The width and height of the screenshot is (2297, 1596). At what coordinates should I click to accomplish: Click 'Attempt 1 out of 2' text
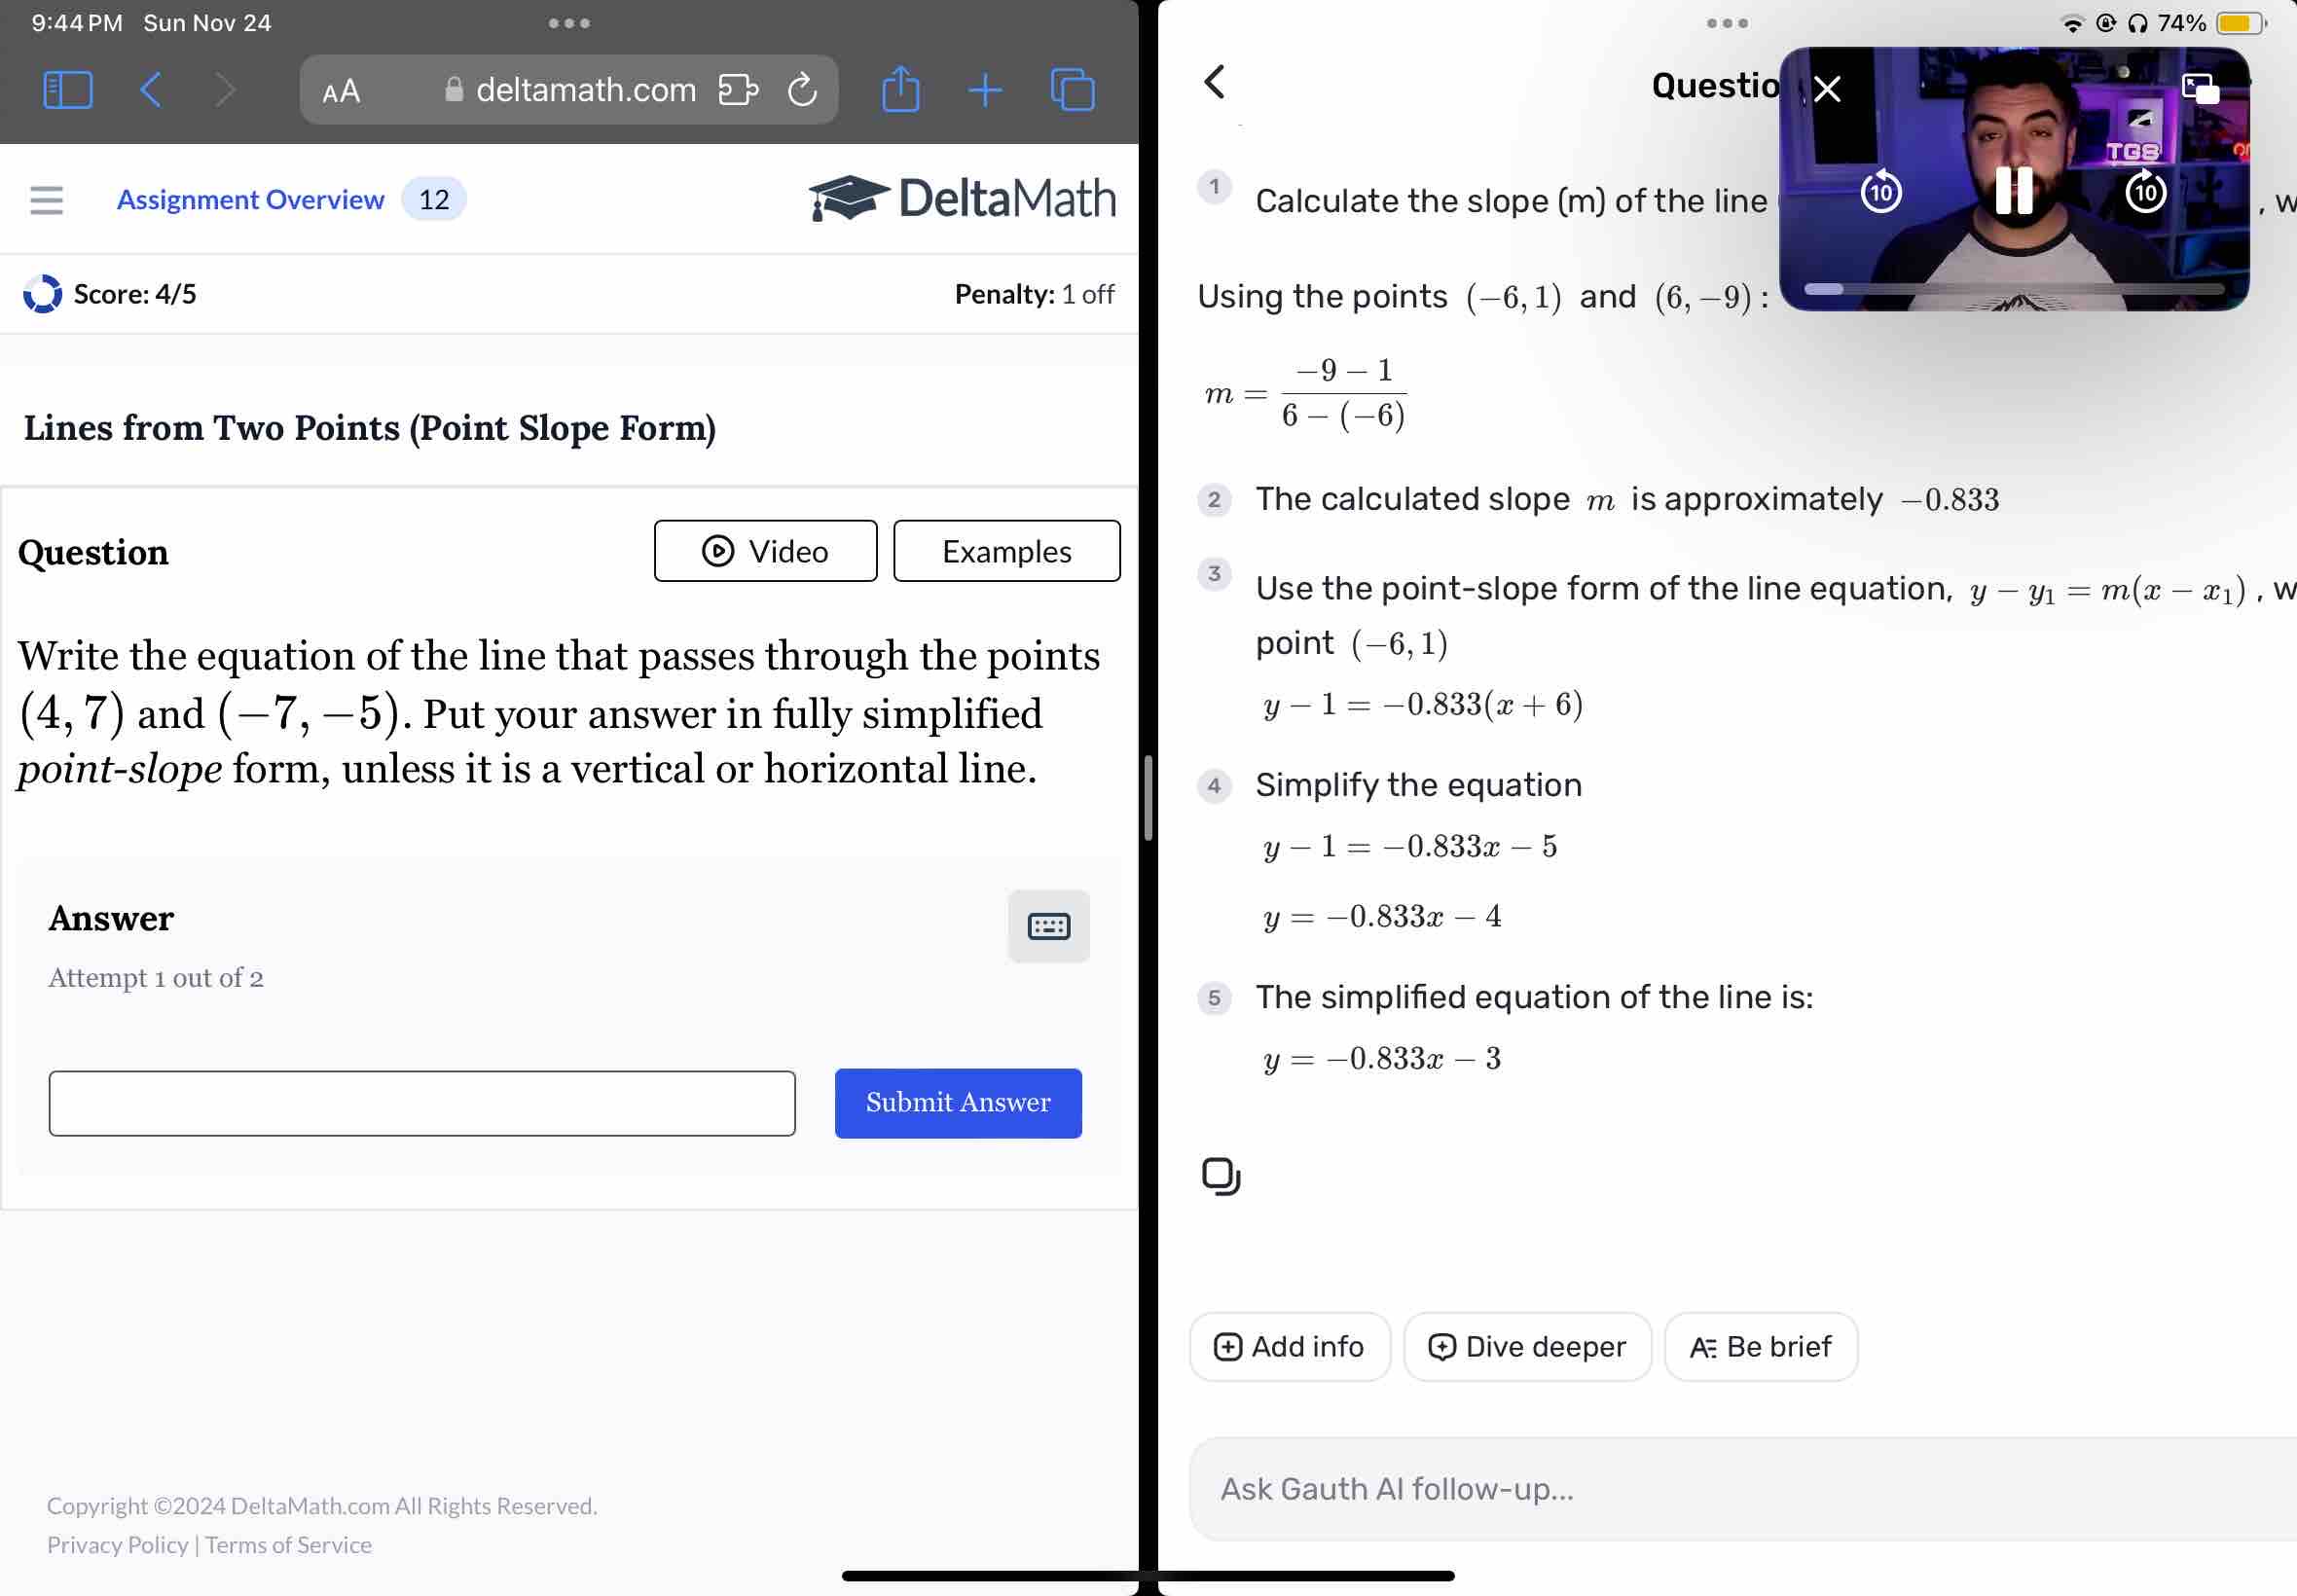click(x=156, y=978)
